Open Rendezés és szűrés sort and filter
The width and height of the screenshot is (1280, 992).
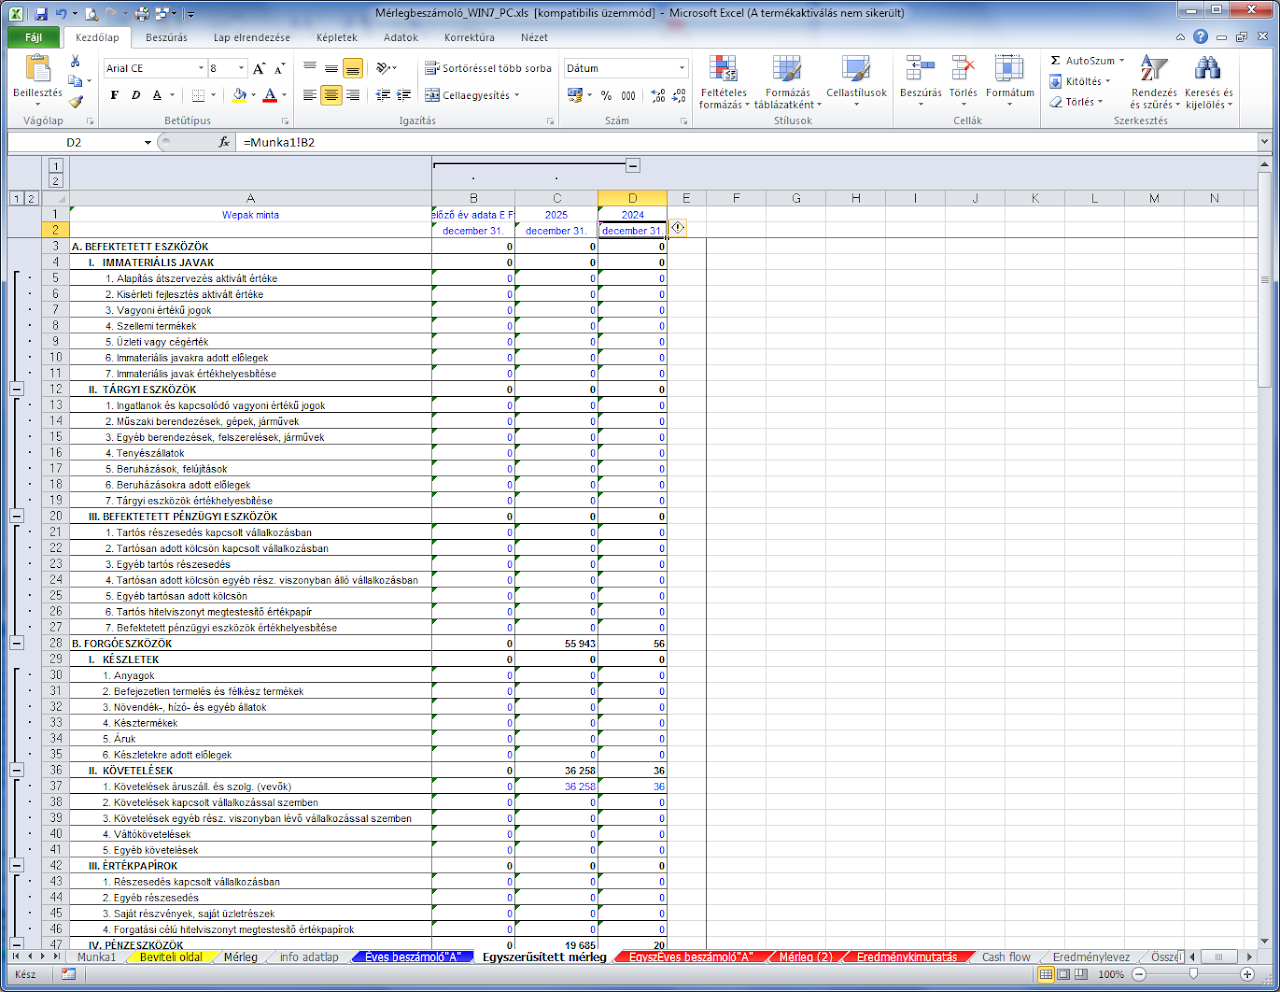(1154, 82)
